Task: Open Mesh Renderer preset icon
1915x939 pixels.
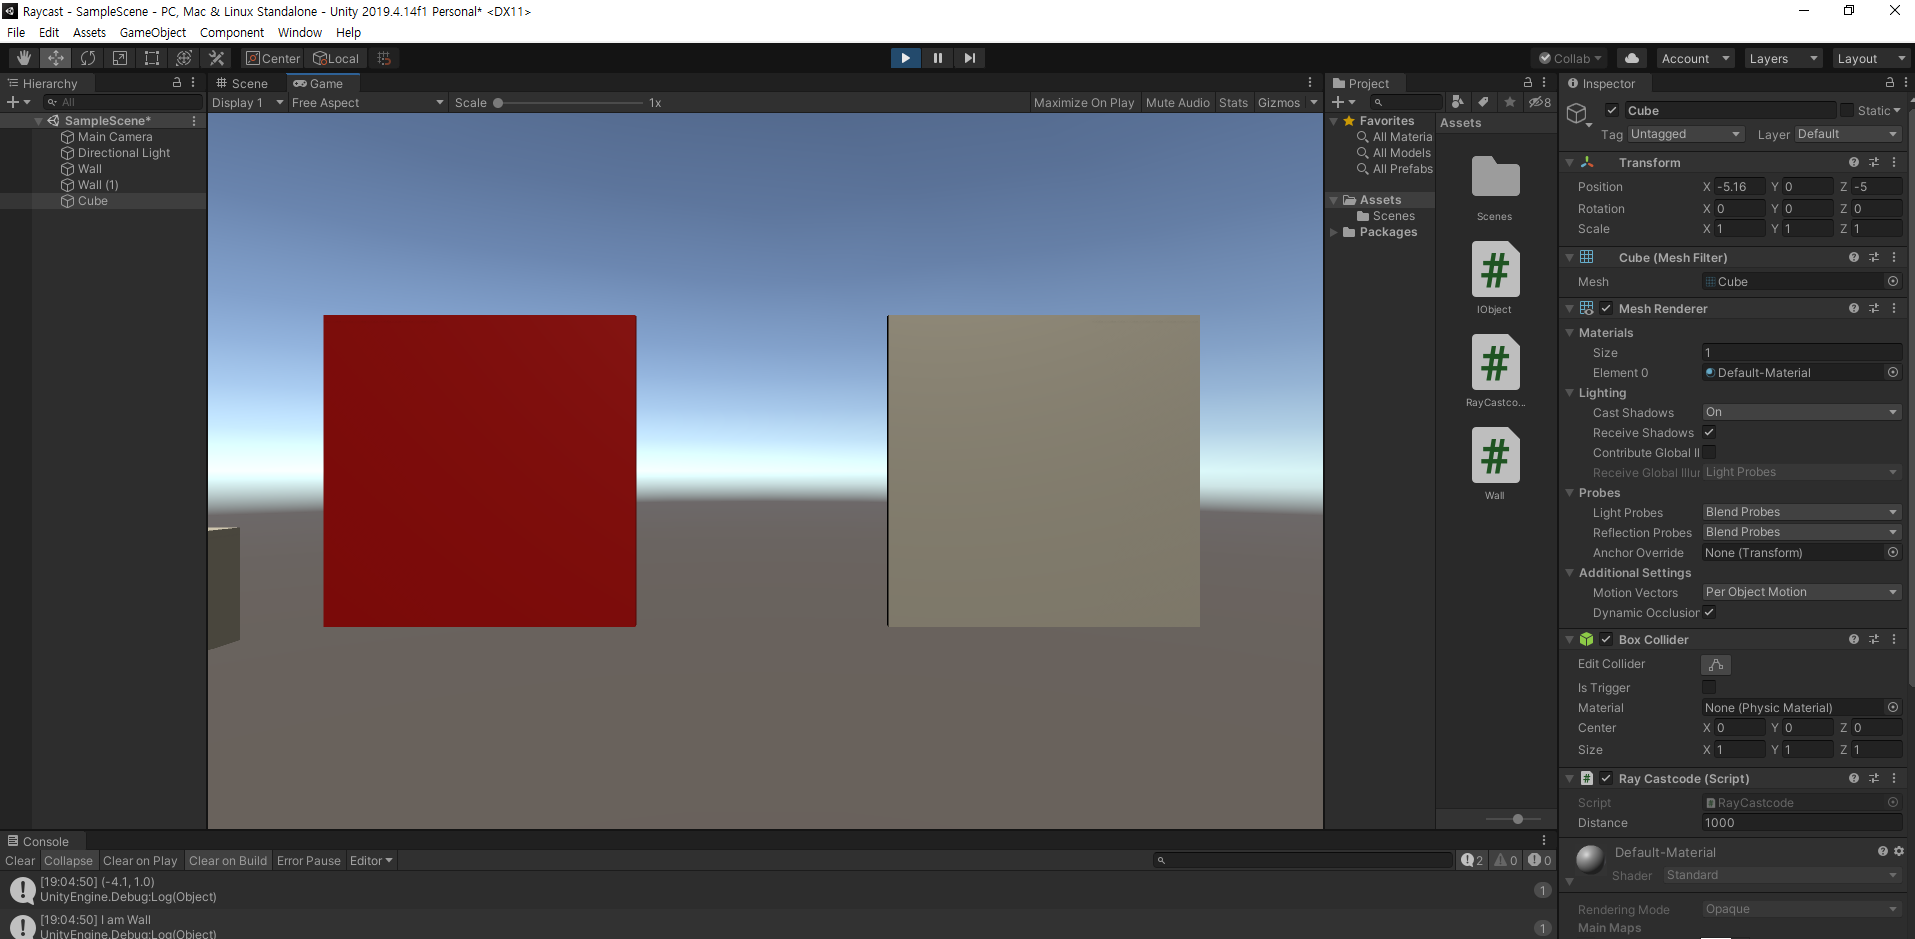Action: tap(1874, 308)
